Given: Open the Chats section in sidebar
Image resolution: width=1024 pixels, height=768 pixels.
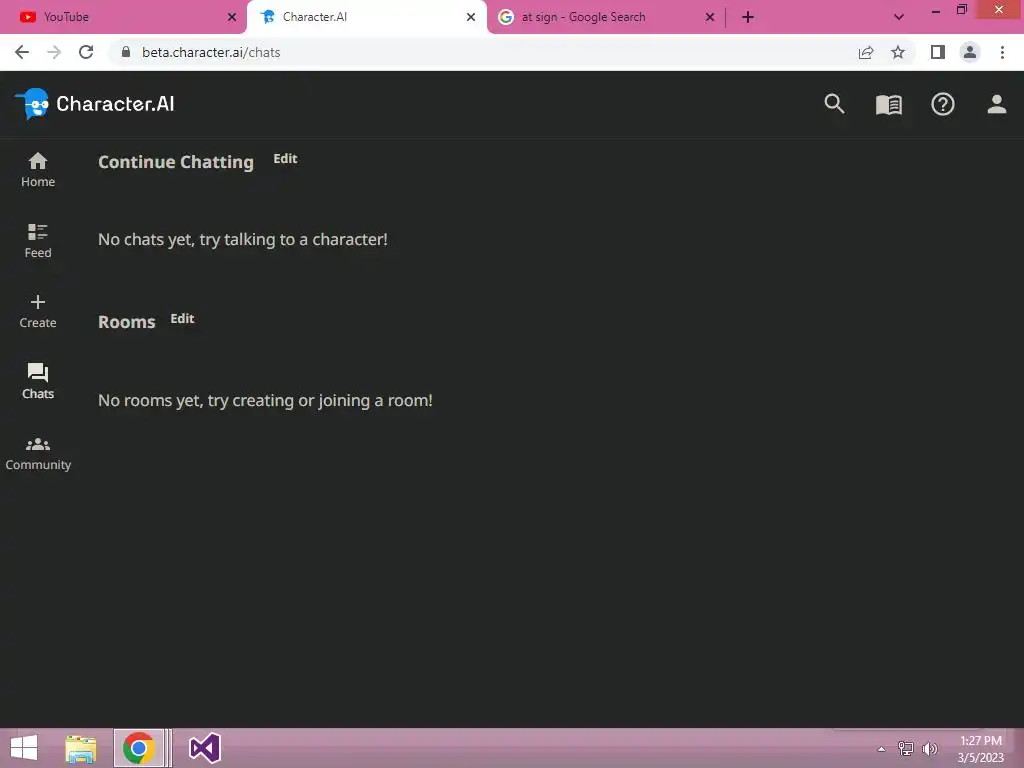Looking at the screenshot, I should 38,381.
